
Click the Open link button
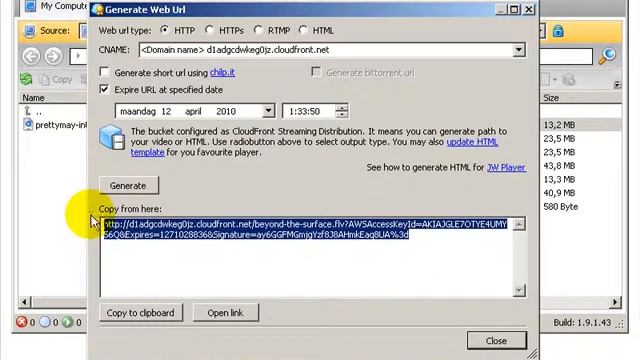225,313
